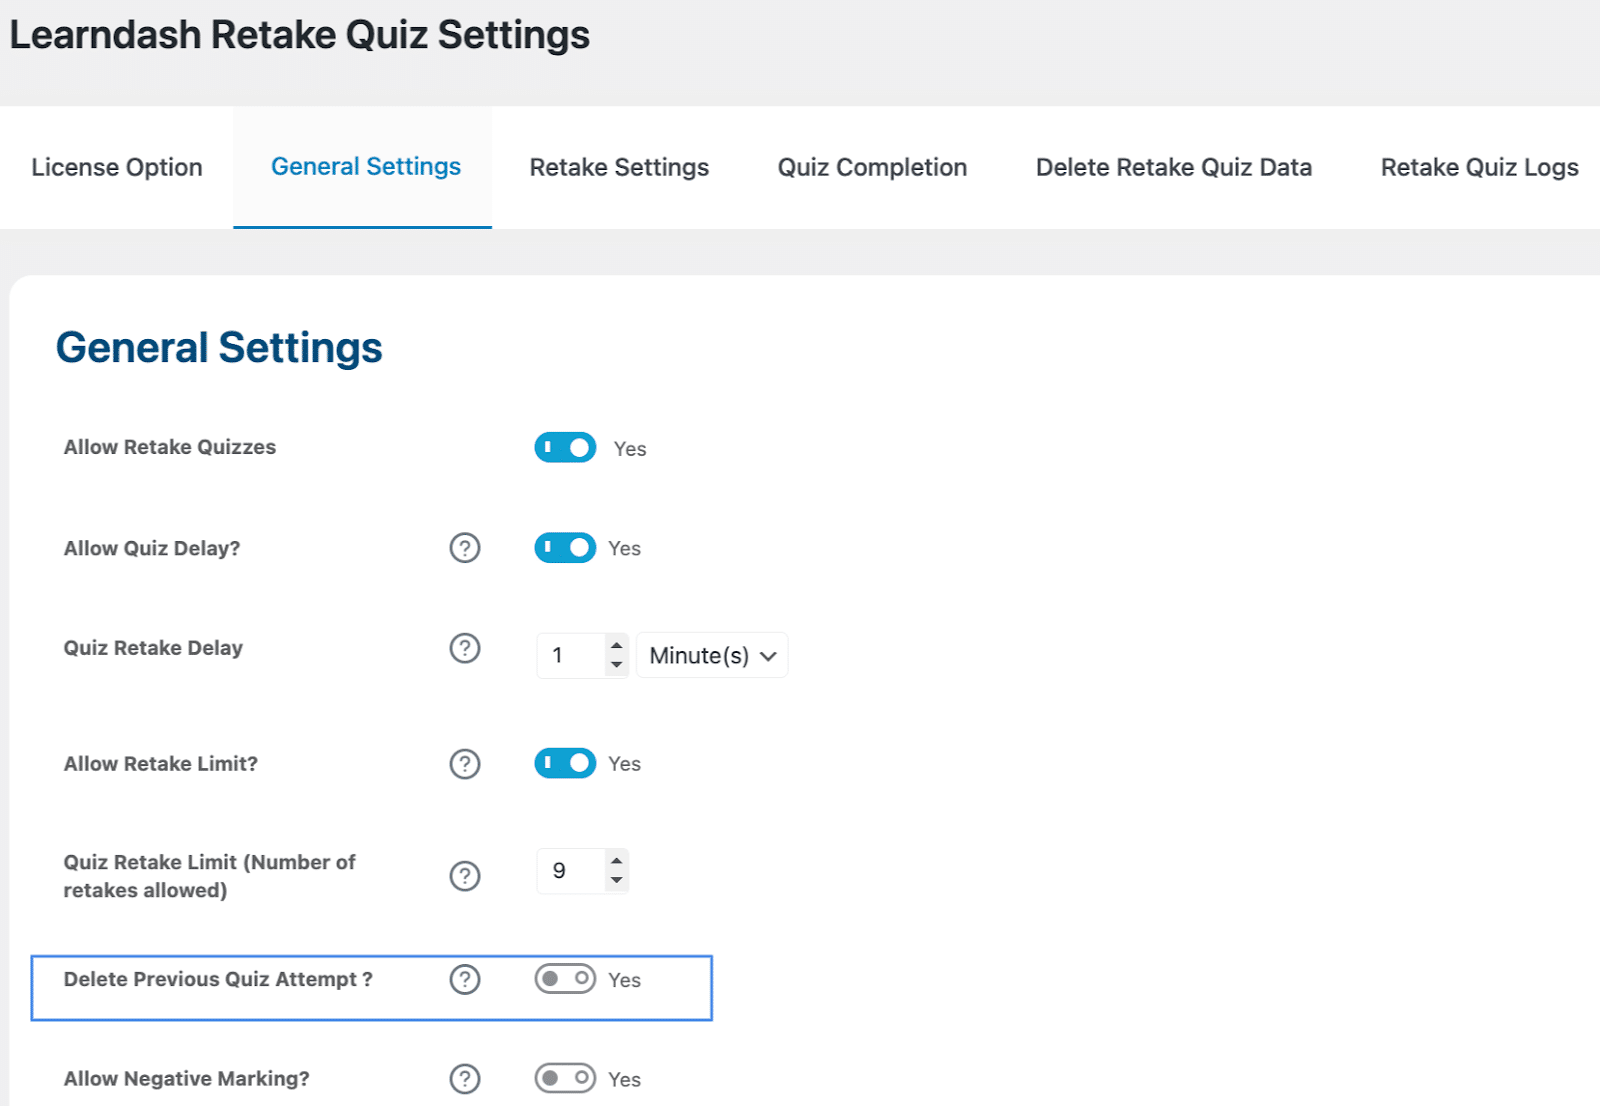Toggle the Allow Retake Quizzes switch

565,447
